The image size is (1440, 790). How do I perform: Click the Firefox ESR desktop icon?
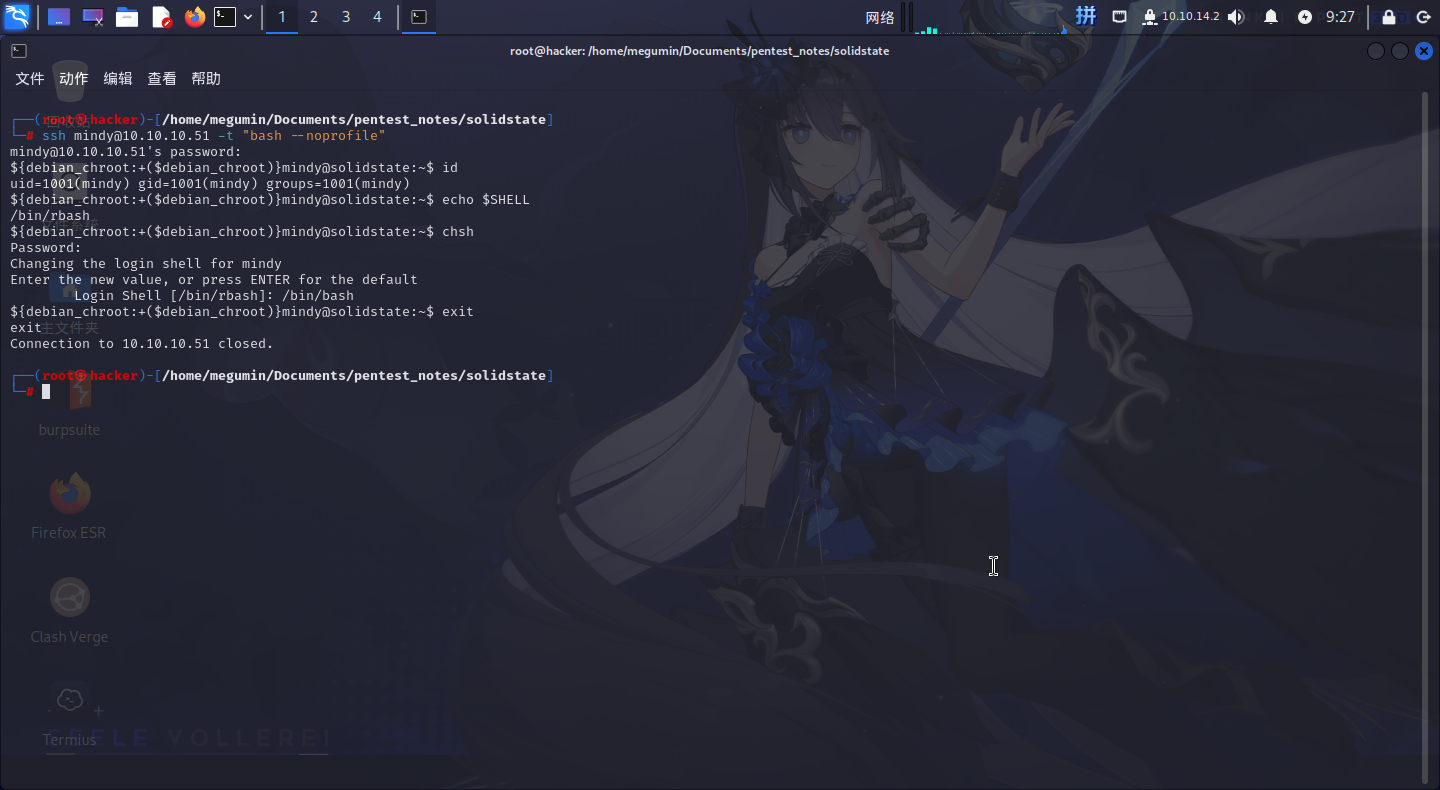pos(69,506)
